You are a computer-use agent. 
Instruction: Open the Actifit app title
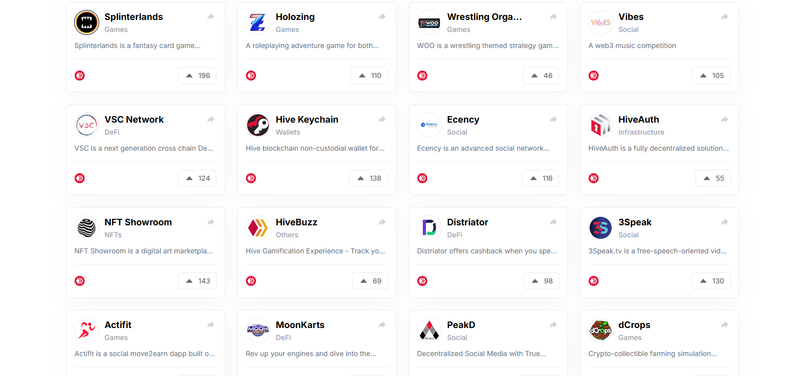click(118, 325)
